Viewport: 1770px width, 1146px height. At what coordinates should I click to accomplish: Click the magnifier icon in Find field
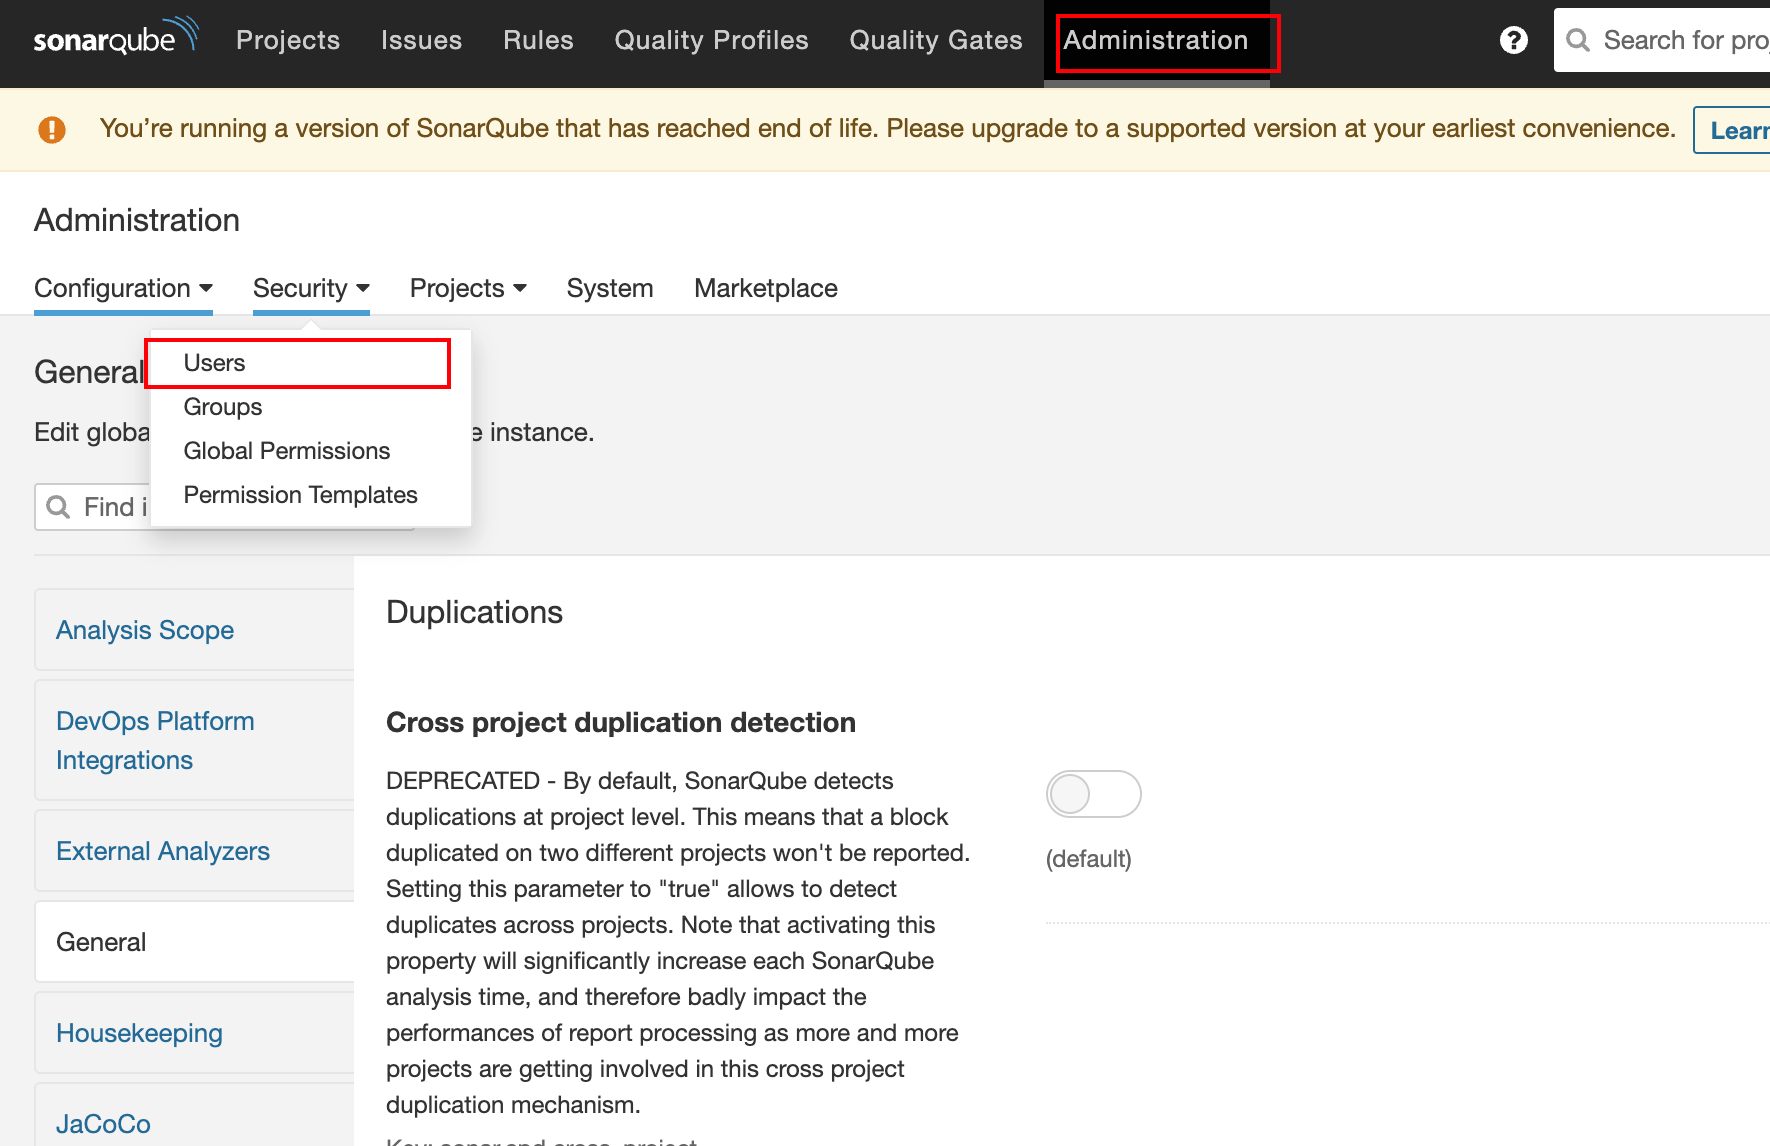(59, 507)
